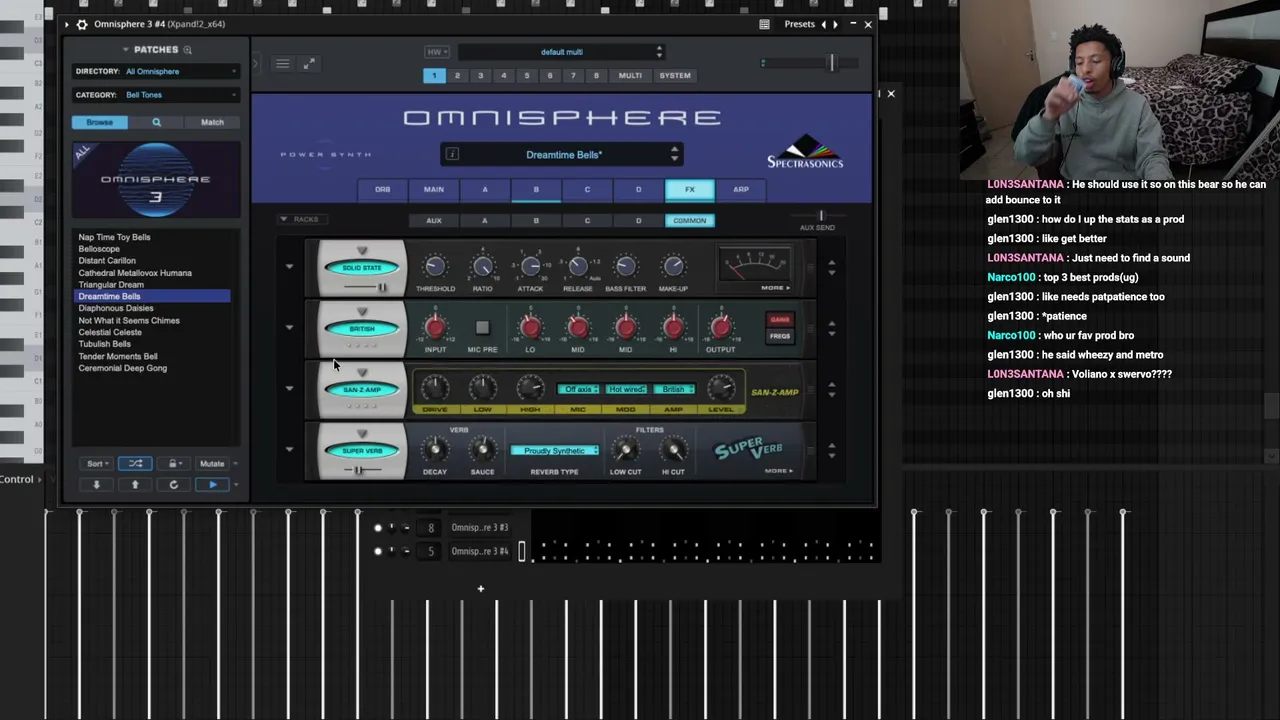The height and width of the screenshot is (720, 1280).
Task: Toggle the Super Verb power button
Action: 362,451
